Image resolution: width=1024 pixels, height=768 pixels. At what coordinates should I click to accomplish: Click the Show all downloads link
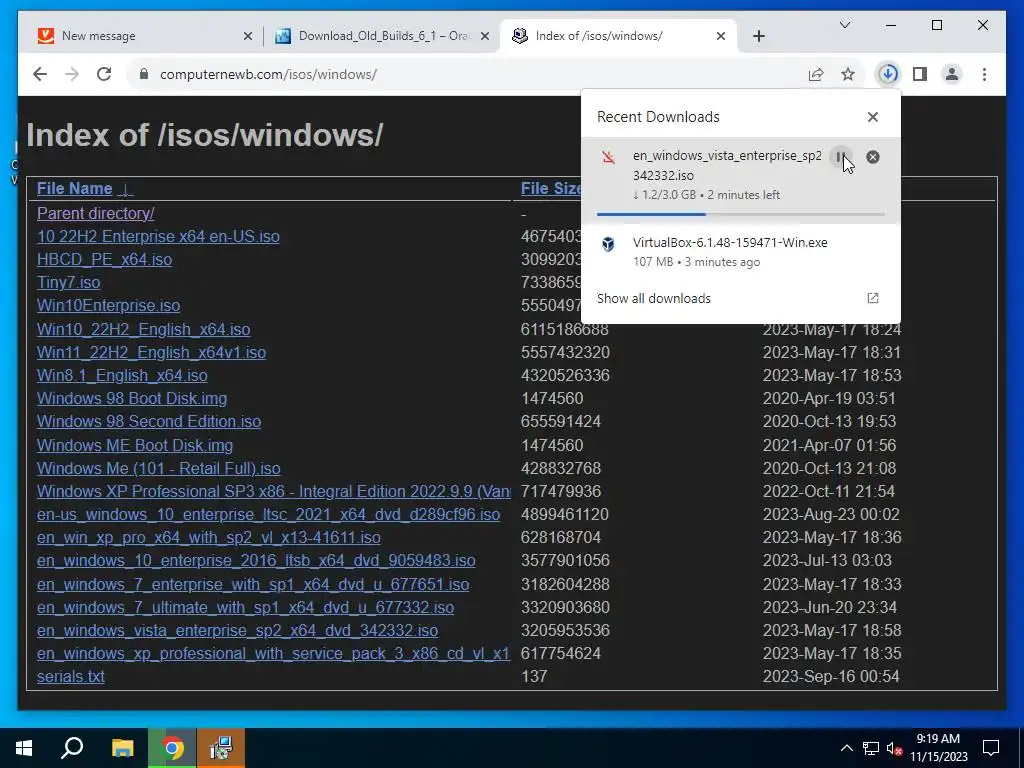tap(654, 298)
